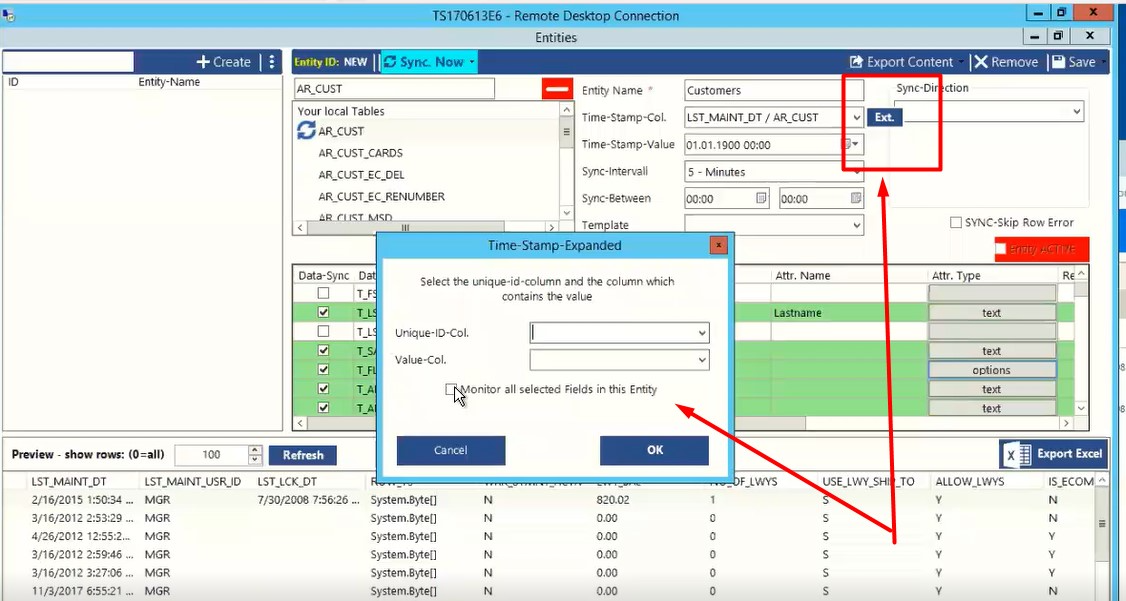Select AR_CUST in local tables list
This screenshot has width=1126, height=601.
tap(341, 131)
